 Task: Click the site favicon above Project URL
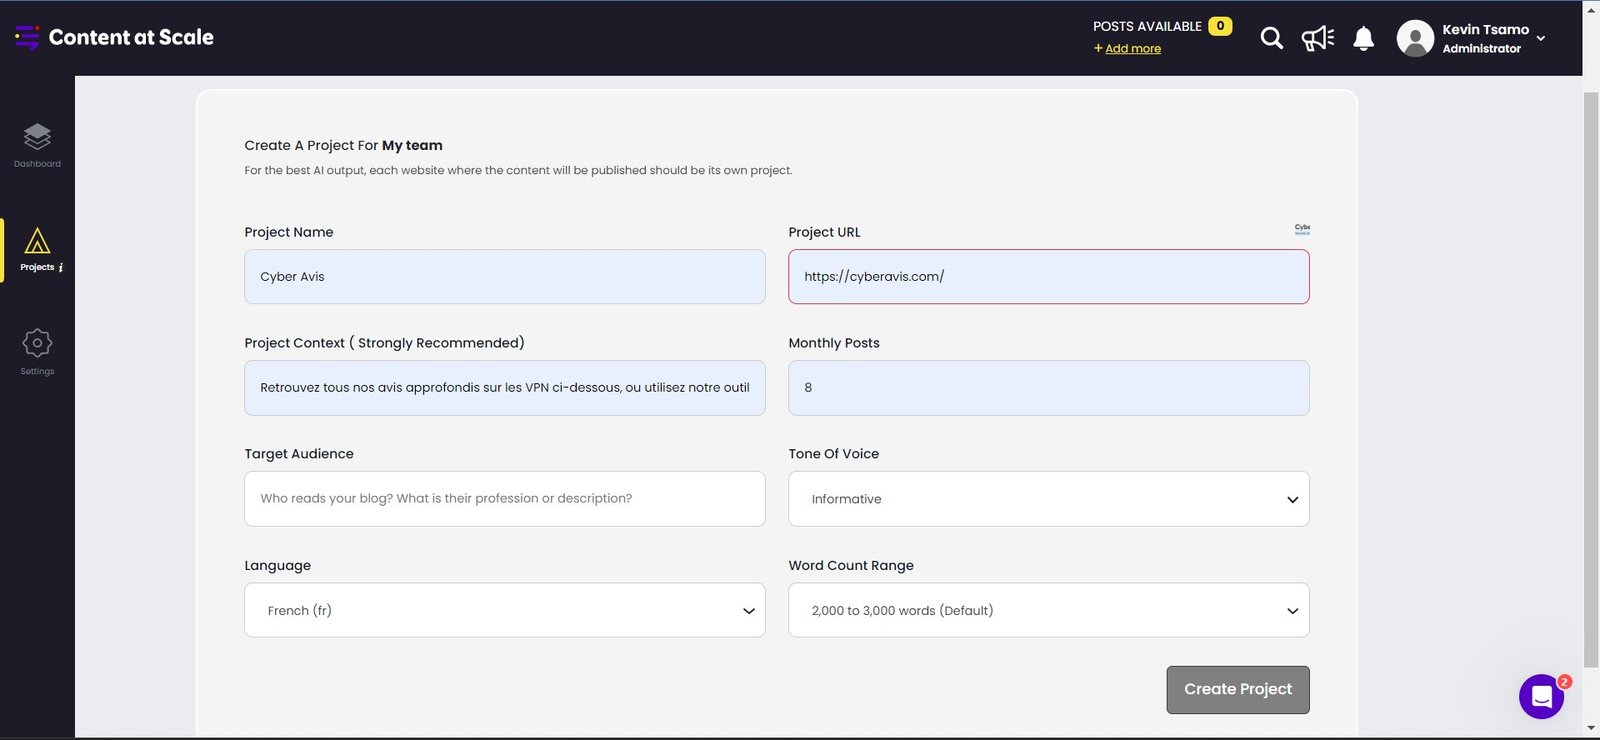(1302, 229)
